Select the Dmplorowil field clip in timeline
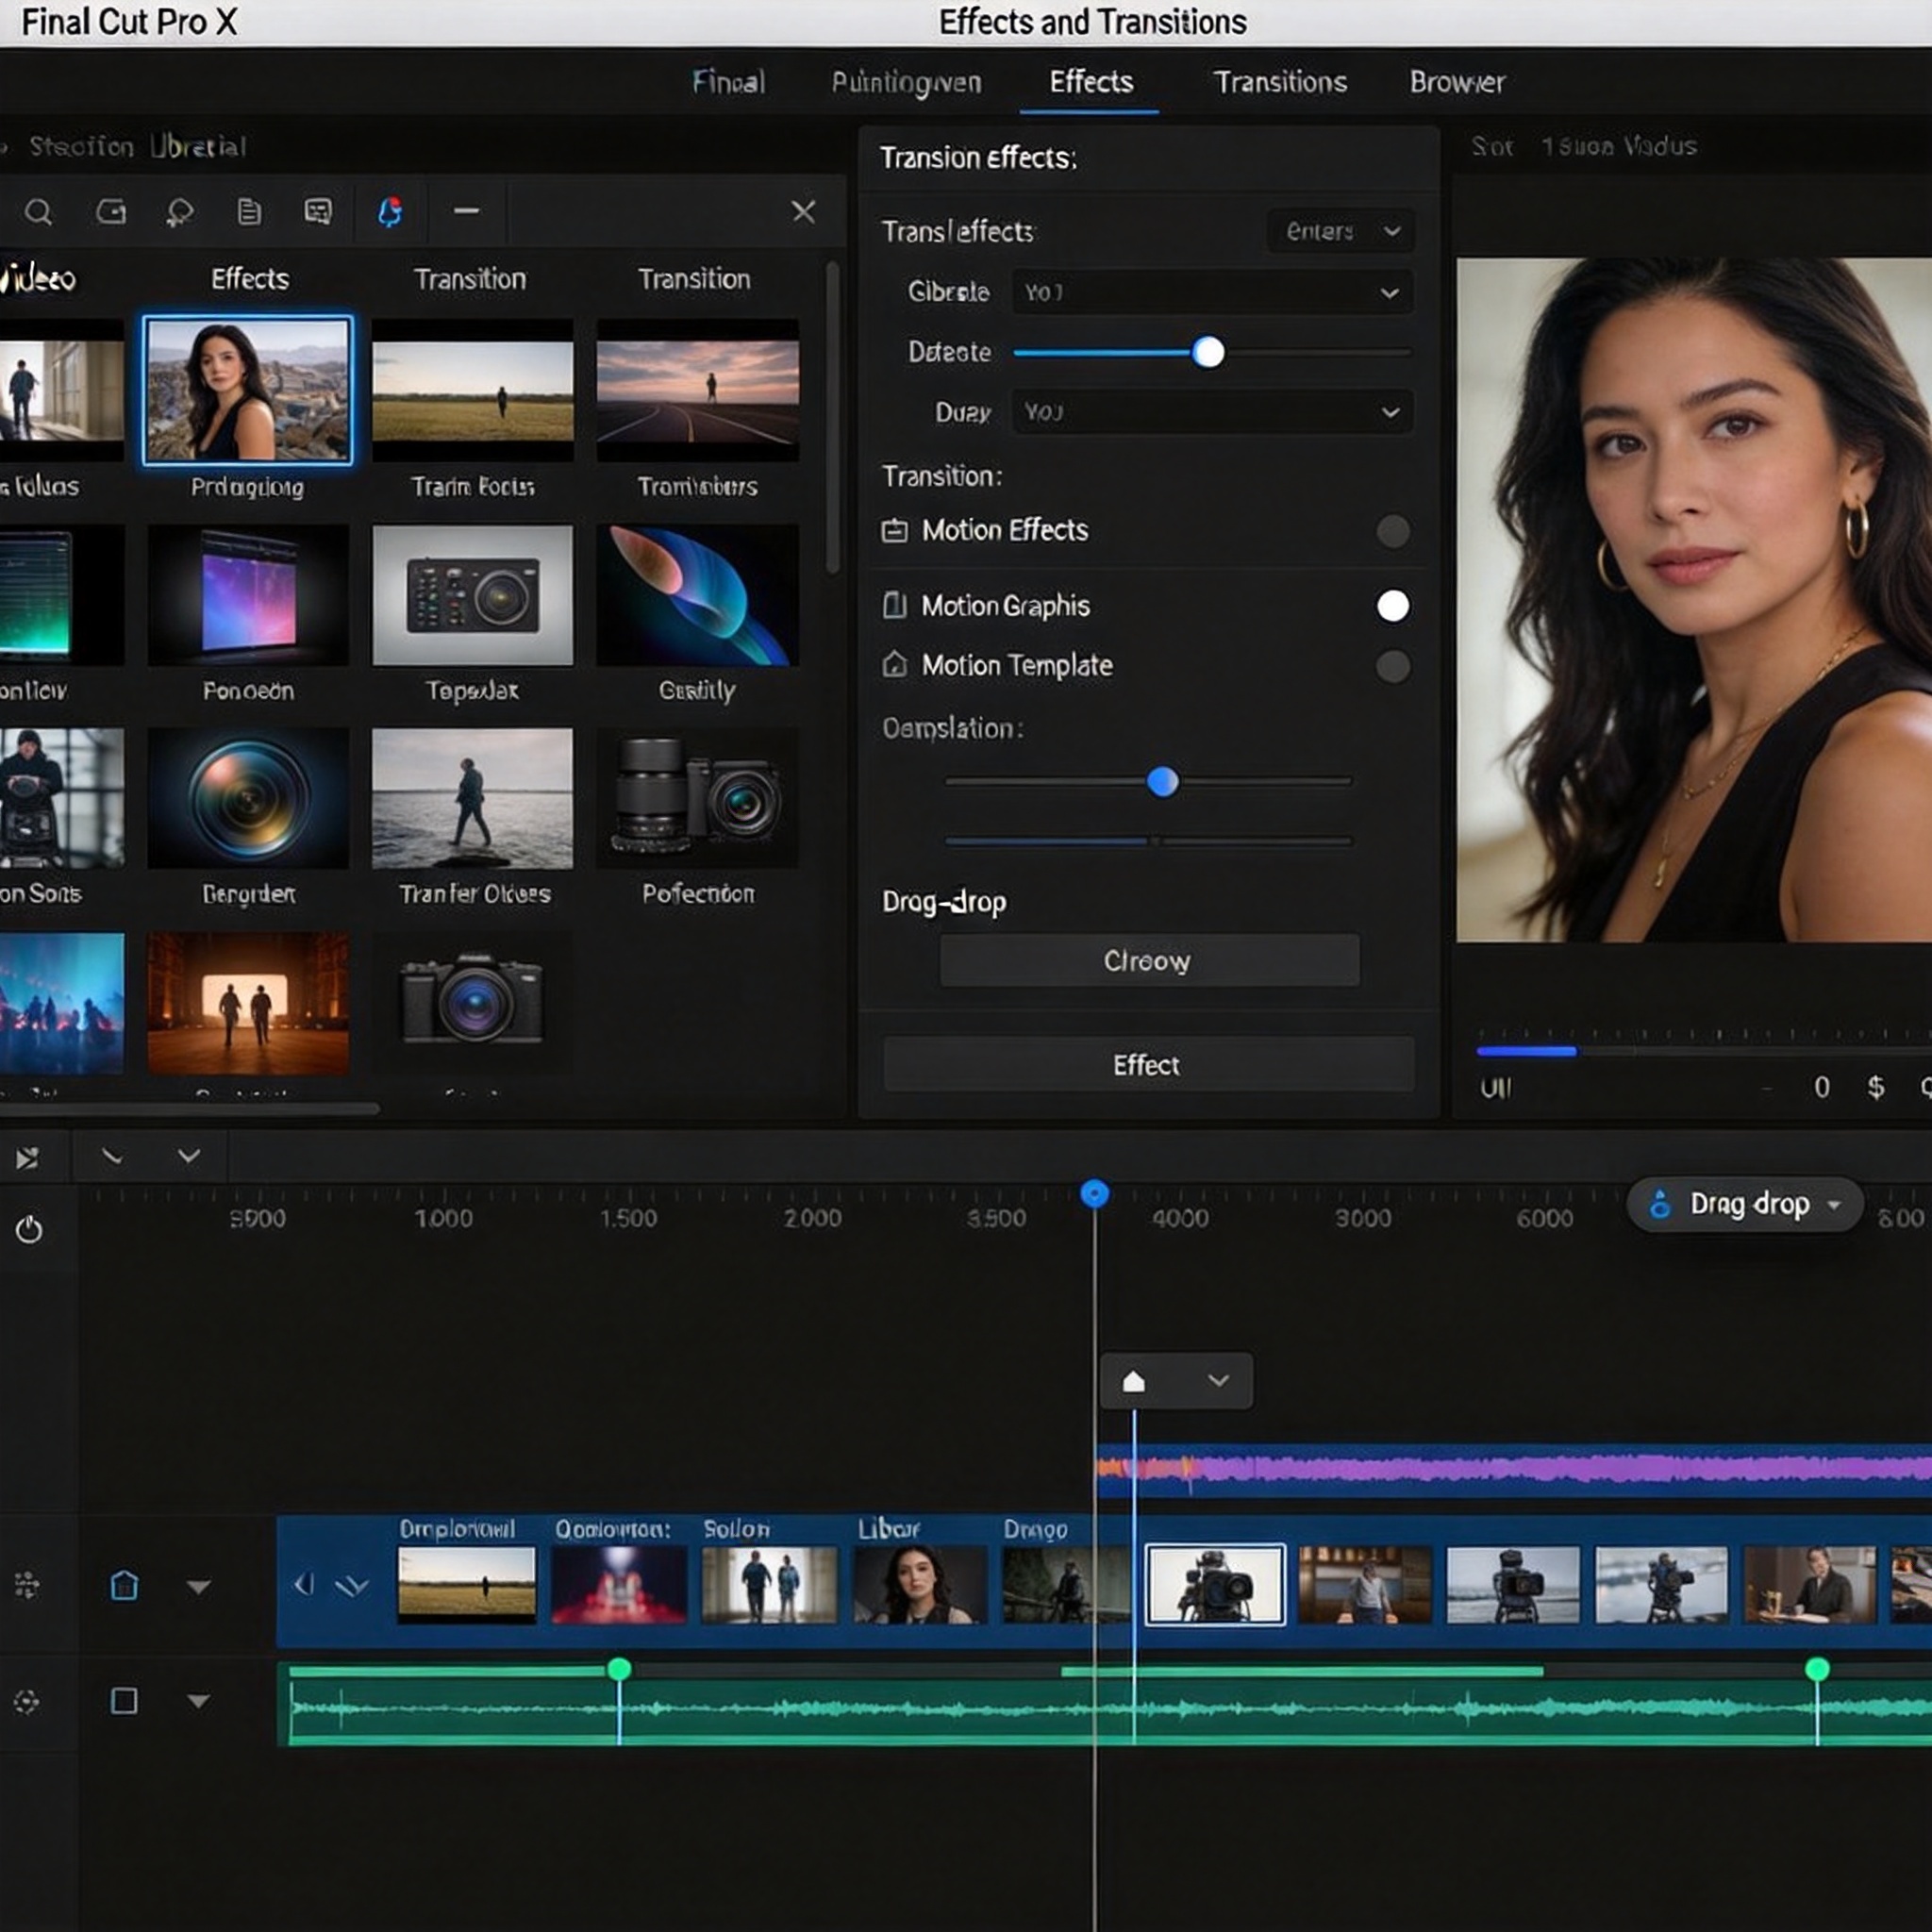 467,1585
